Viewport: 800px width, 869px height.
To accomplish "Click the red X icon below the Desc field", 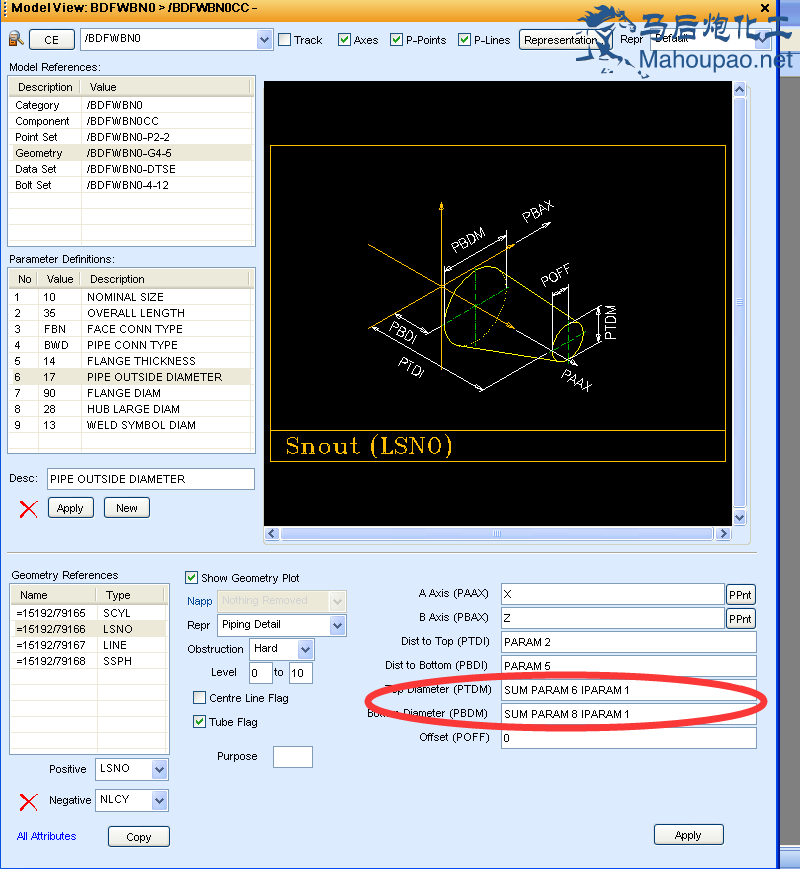I will pos(28,508).
